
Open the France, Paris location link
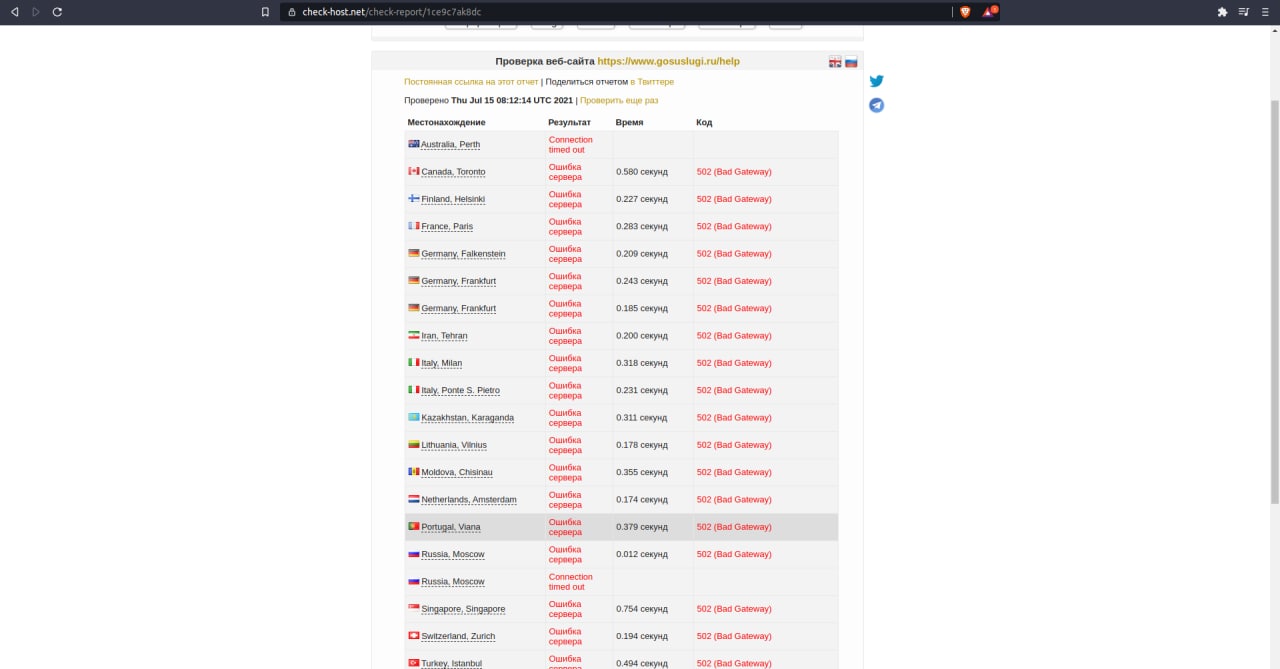(447, 227)
